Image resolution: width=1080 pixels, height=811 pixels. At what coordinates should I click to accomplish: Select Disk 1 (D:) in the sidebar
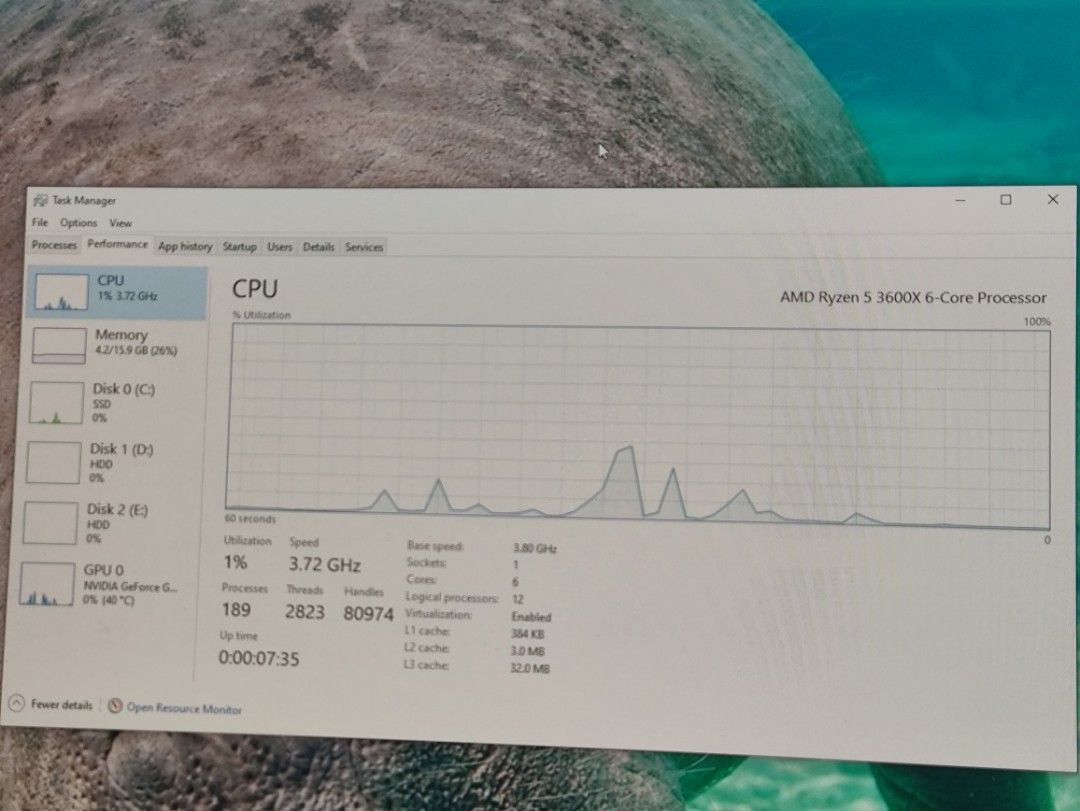click(x=112, y=462)
